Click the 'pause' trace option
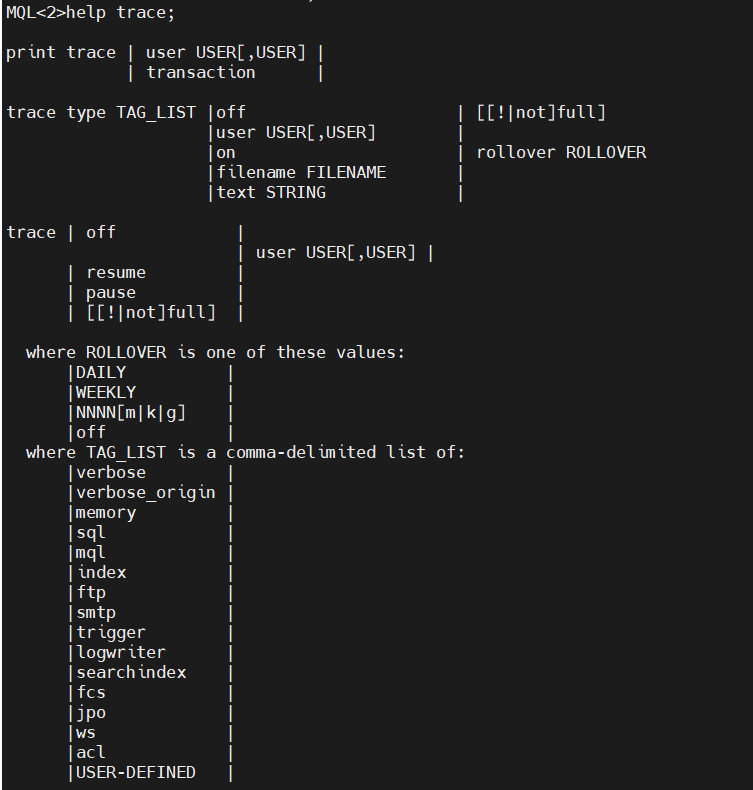This screenshot has width=753, height=790. pyautogui.click(x=111, y=293)
